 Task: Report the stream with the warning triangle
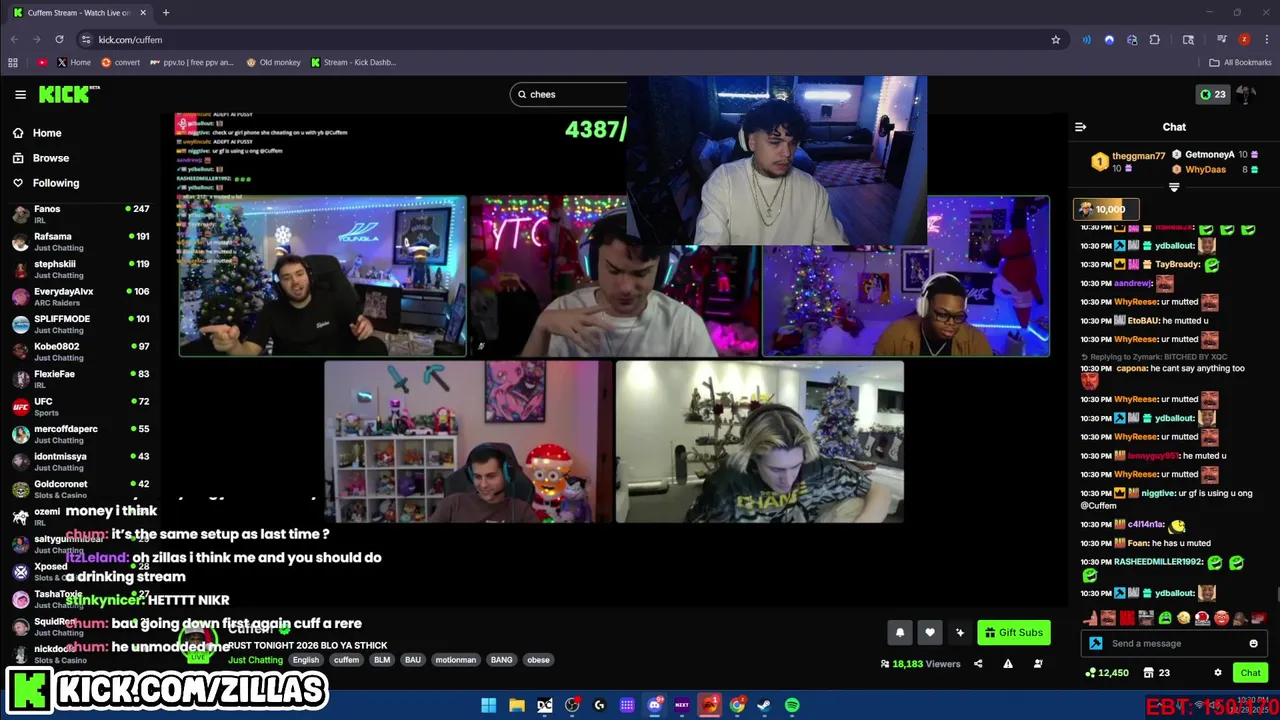pos(1008,664)
